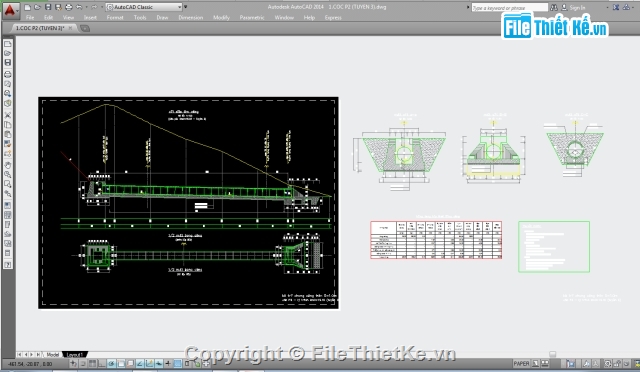The image size is (640, 372).
Task: Toggle Polar tracking in the status bar
Action: [111, 363]
